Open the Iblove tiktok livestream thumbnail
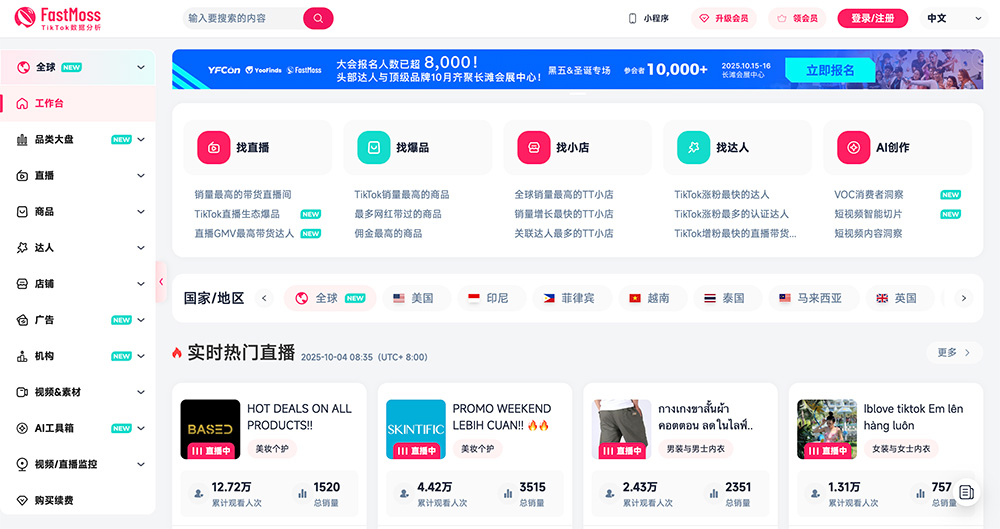Screen dimensions: 1000x529 tap(827, 429)
